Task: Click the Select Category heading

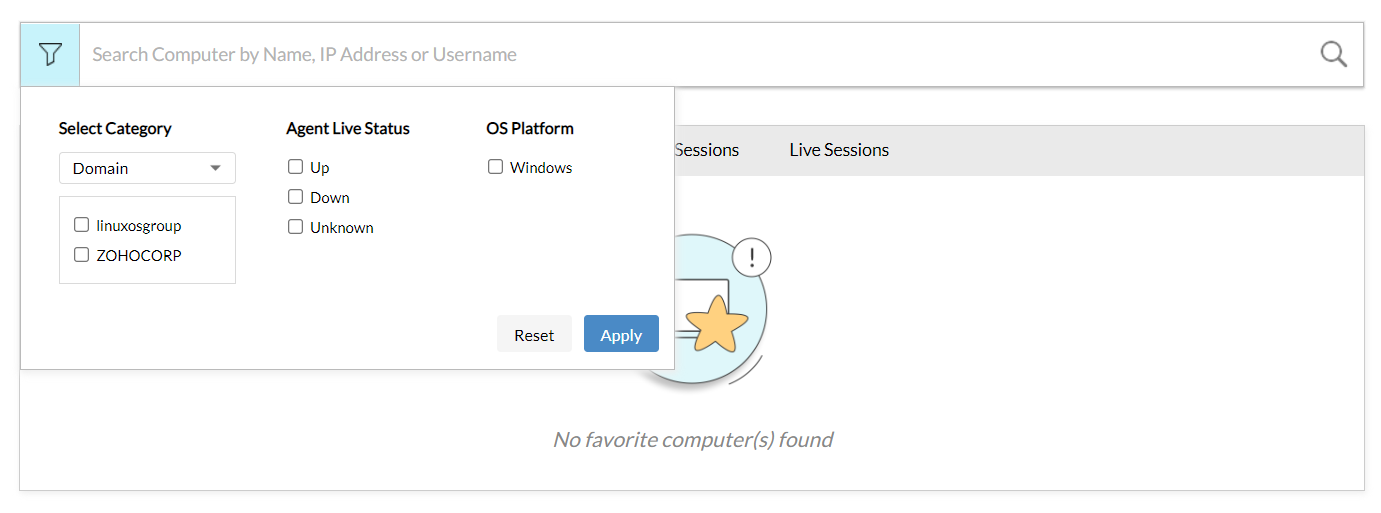Action: (x=115, y=128)
